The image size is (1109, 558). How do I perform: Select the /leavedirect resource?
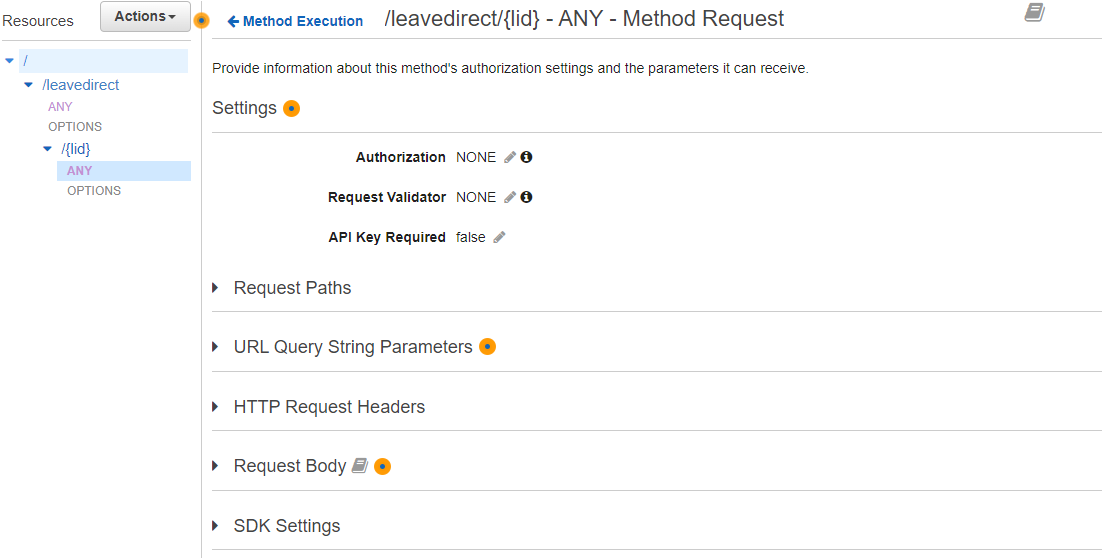click(x=81, y=85)
